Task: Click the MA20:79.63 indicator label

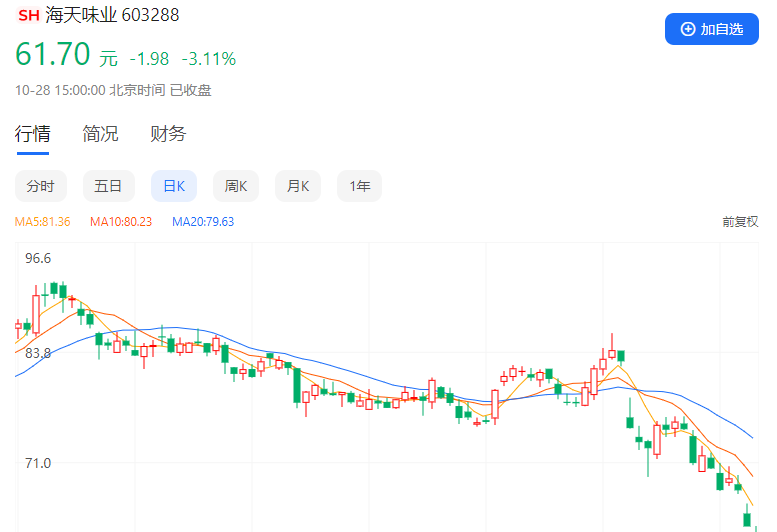Action: click(203, 221)
